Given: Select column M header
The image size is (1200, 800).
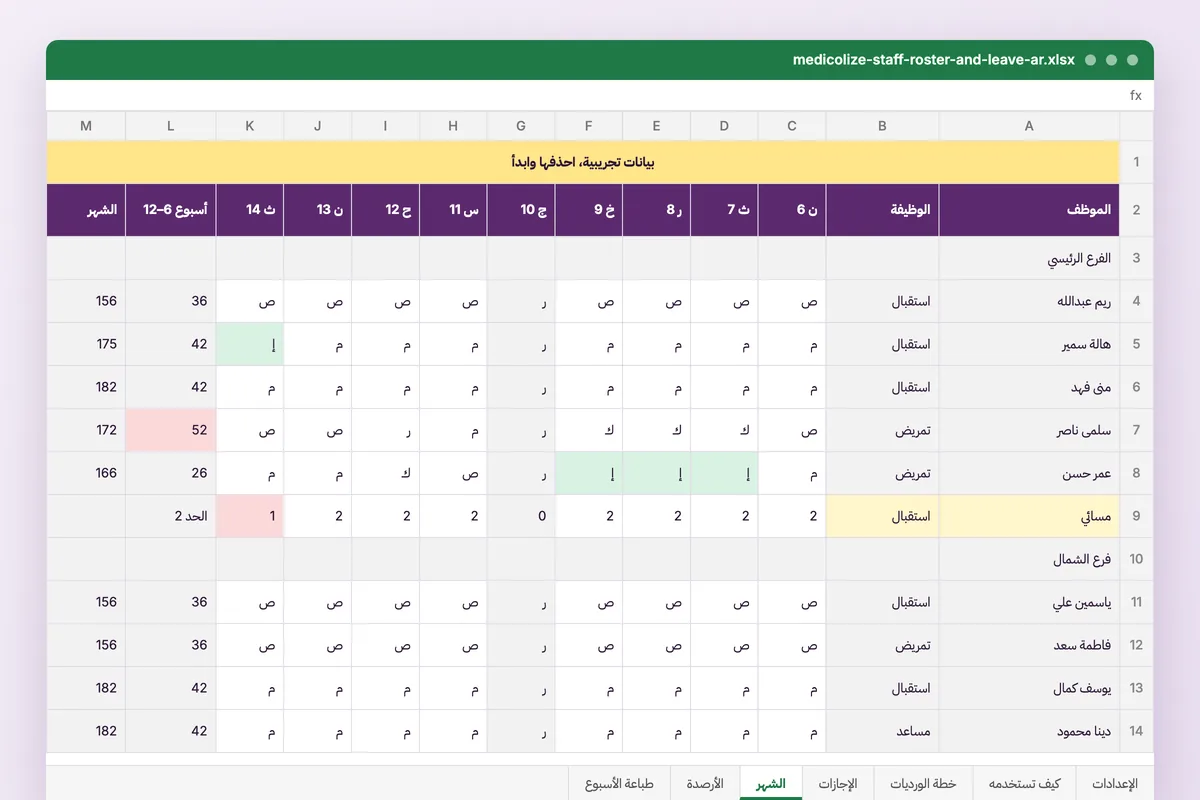Looking at the screenshot, I should [86, 126].
